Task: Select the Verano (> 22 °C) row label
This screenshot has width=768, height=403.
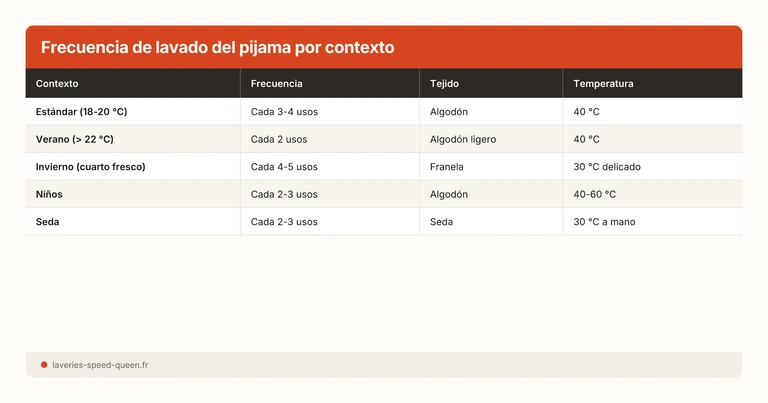Action: 75,139
